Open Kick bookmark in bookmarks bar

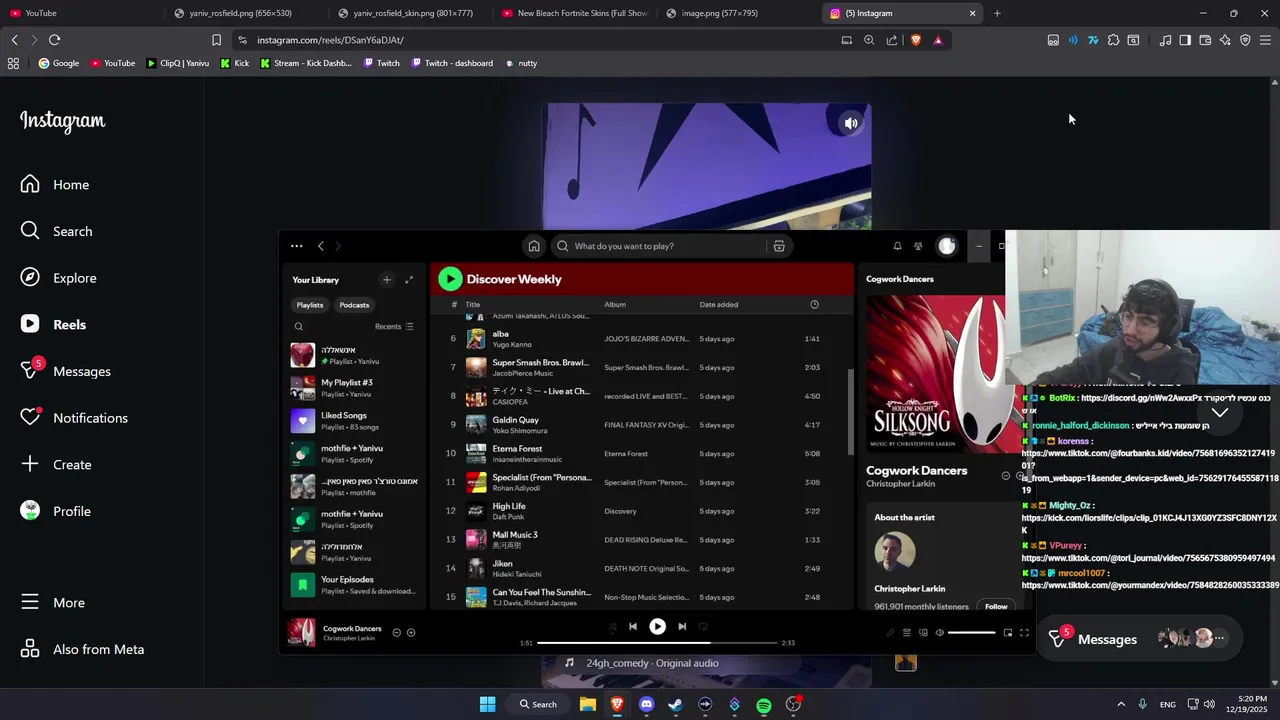pyautogui.click(x=235, y=63)
